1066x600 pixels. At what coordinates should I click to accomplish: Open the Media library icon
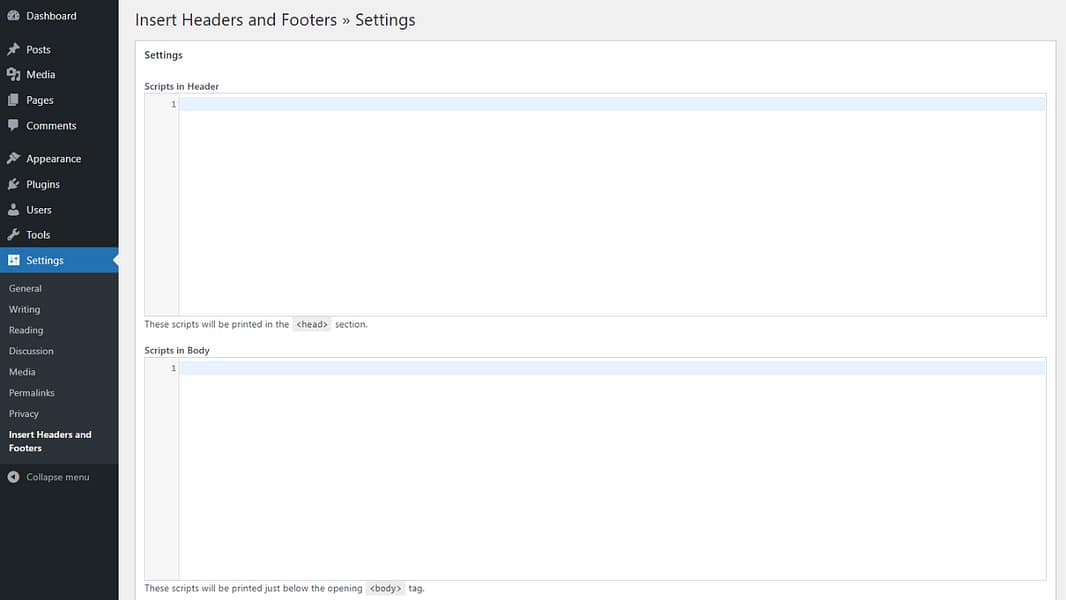coord(14,74)
